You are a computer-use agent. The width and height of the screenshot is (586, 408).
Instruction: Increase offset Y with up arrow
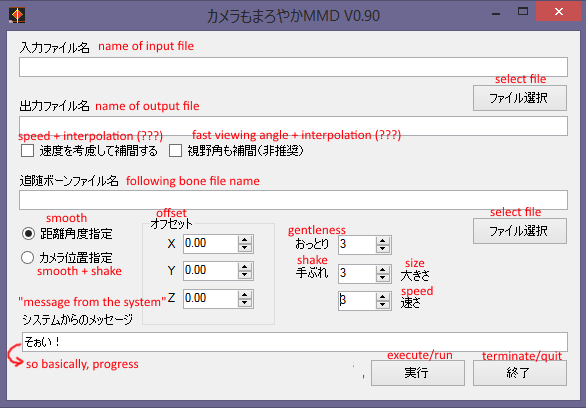click(245, 267)
